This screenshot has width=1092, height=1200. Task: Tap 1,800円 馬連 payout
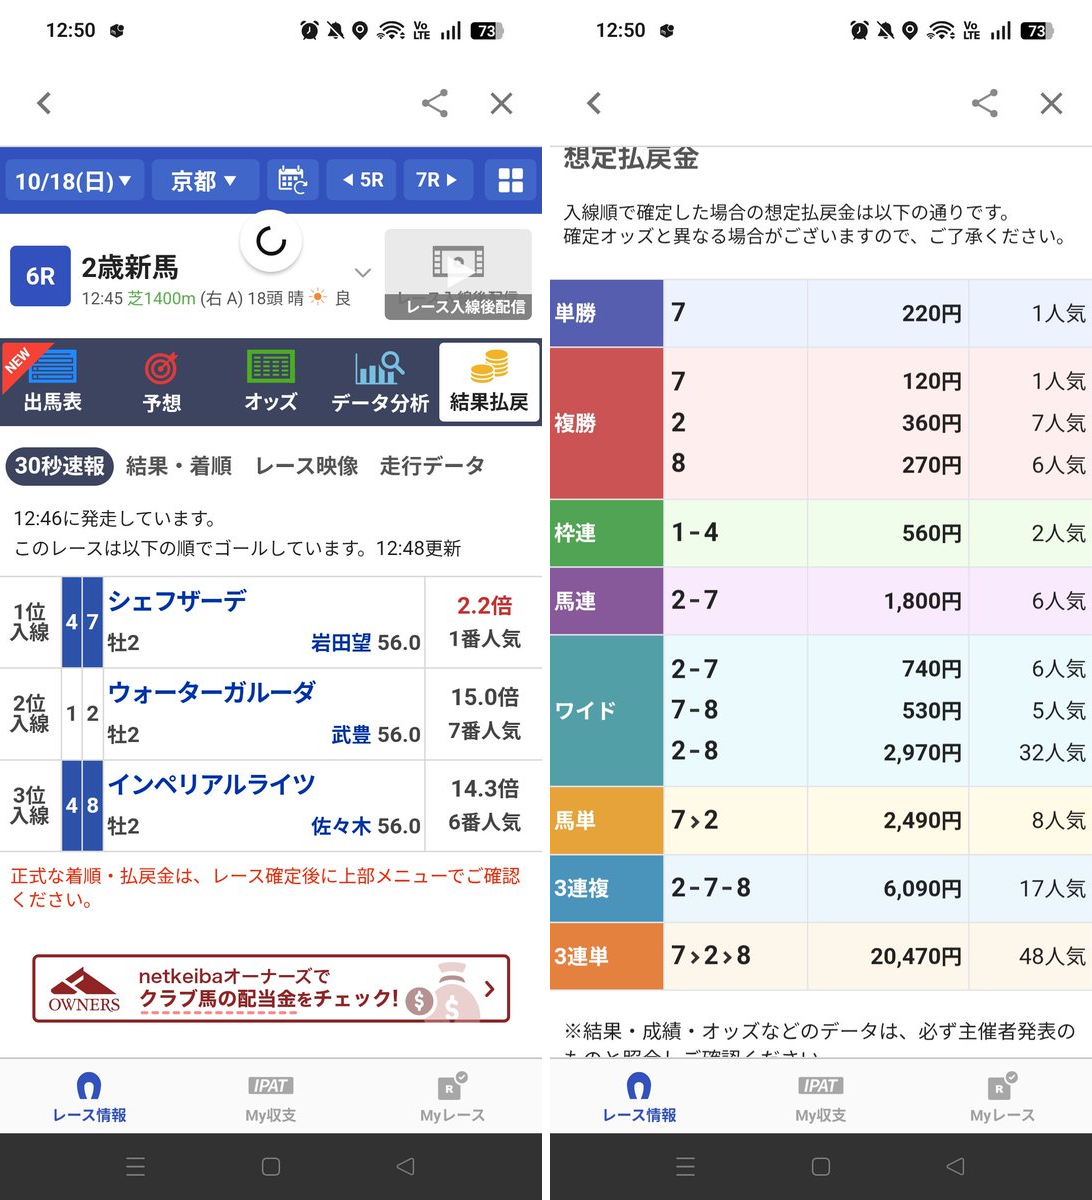922,602
